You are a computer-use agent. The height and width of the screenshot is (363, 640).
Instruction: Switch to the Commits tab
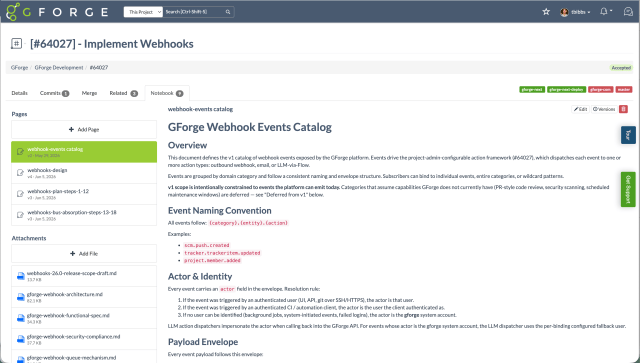tap(54, 93)
